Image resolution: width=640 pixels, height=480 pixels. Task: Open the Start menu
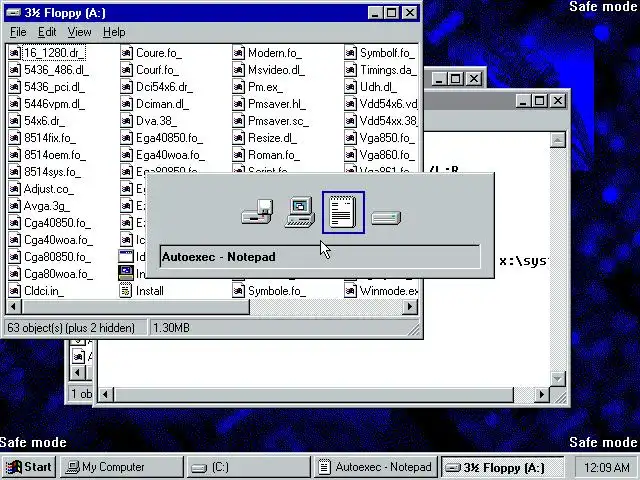[x=28, y=467]
